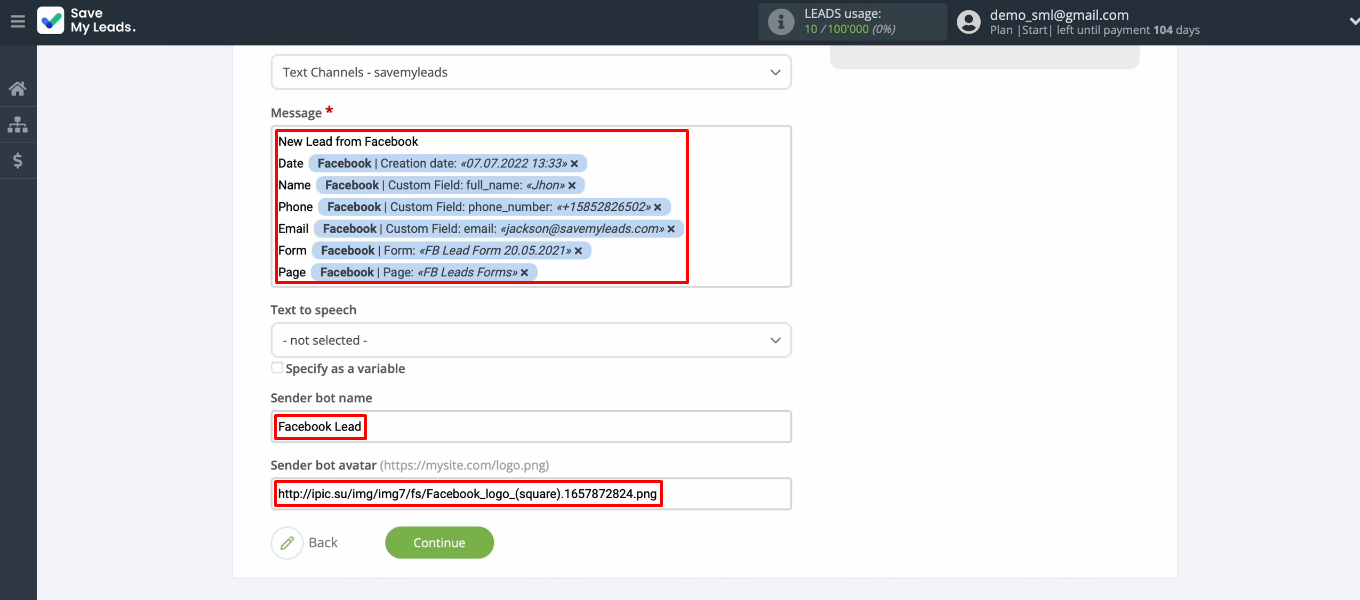Select the Facebook Form tag

452,251
